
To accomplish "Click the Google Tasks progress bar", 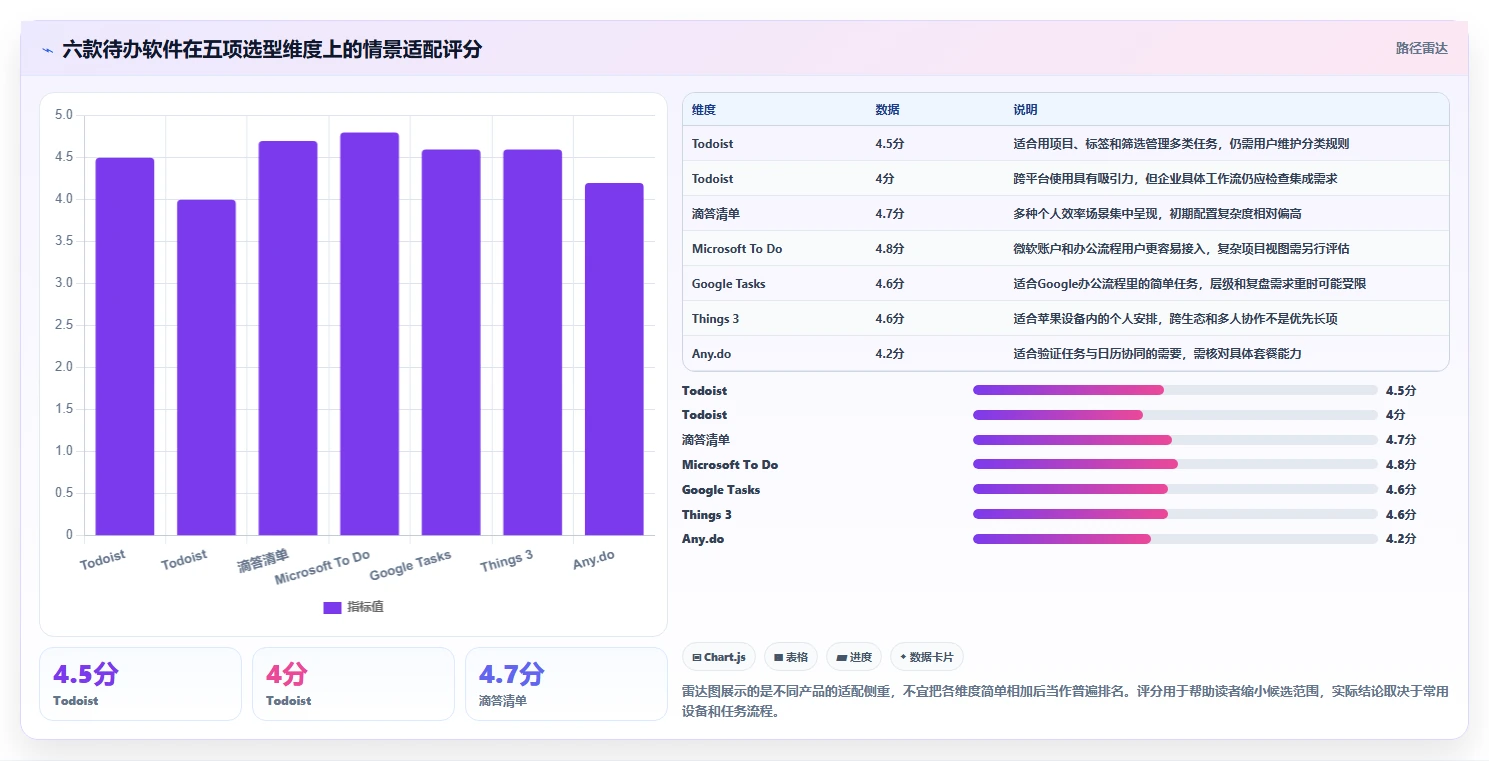I will point(1175,489).
